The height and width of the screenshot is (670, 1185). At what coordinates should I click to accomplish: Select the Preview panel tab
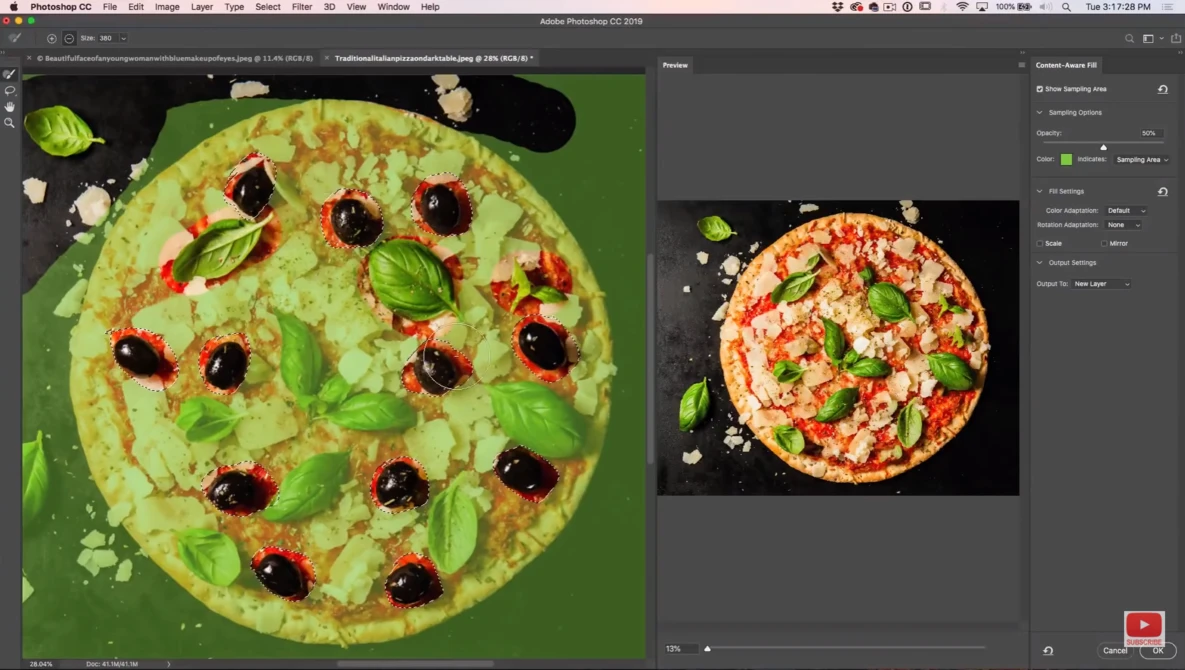pyautogui.click(x=675, y=65)
